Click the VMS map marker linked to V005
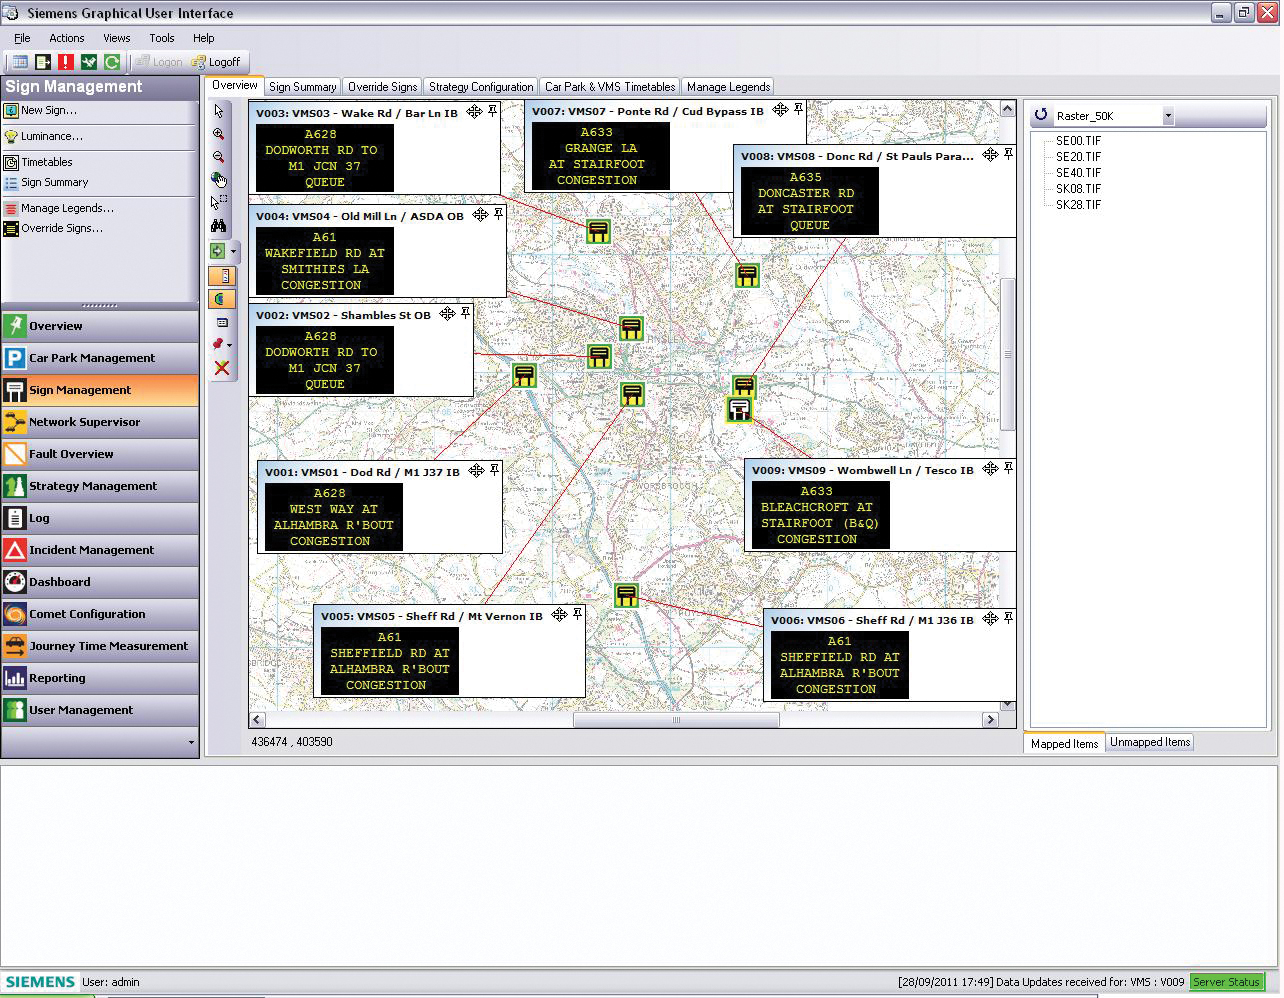 632,394
